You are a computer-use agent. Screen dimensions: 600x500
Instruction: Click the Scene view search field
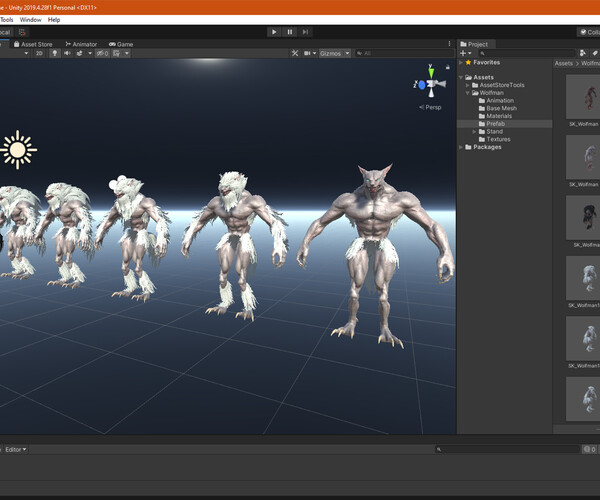[x=404, y=54]
